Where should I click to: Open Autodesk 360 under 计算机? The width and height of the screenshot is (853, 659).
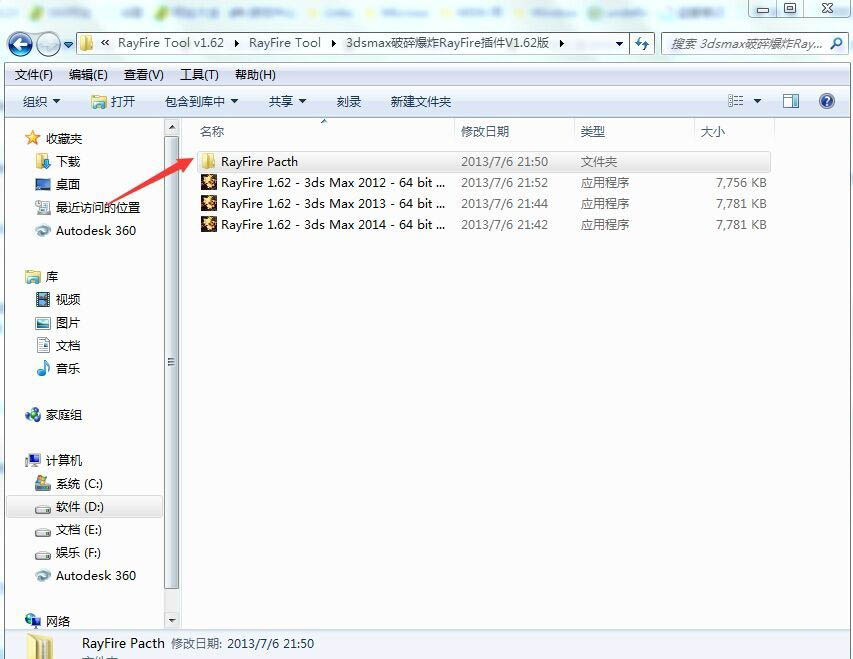(x=96, y=575)
